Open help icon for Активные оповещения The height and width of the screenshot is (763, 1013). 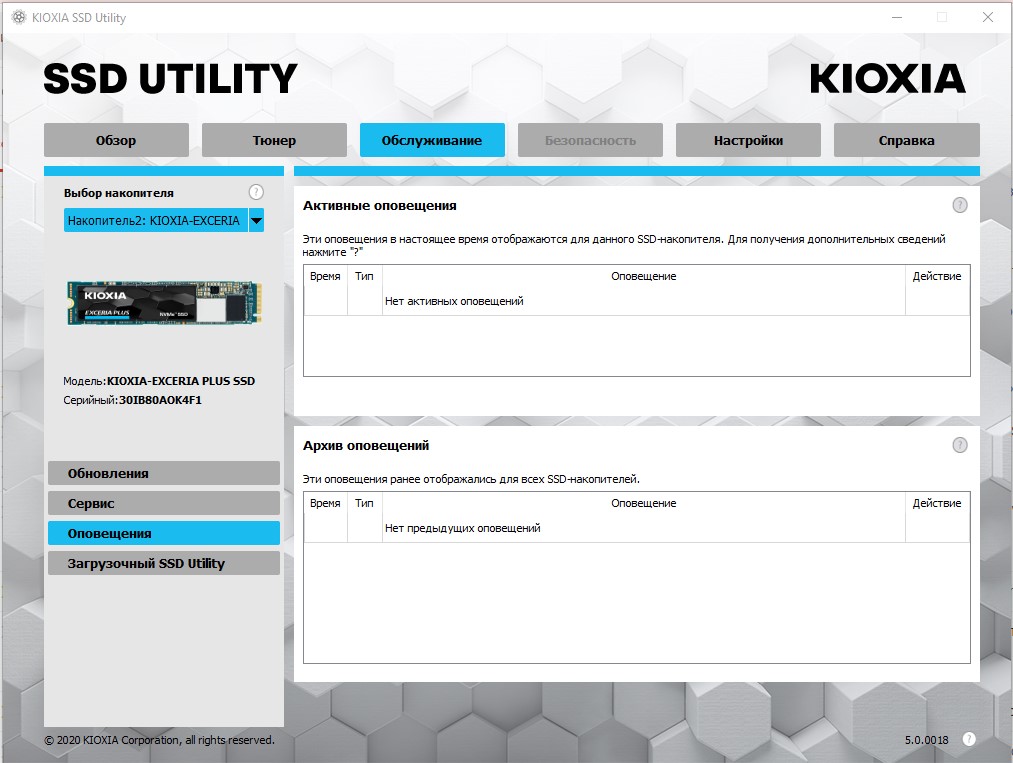[960, 205]
